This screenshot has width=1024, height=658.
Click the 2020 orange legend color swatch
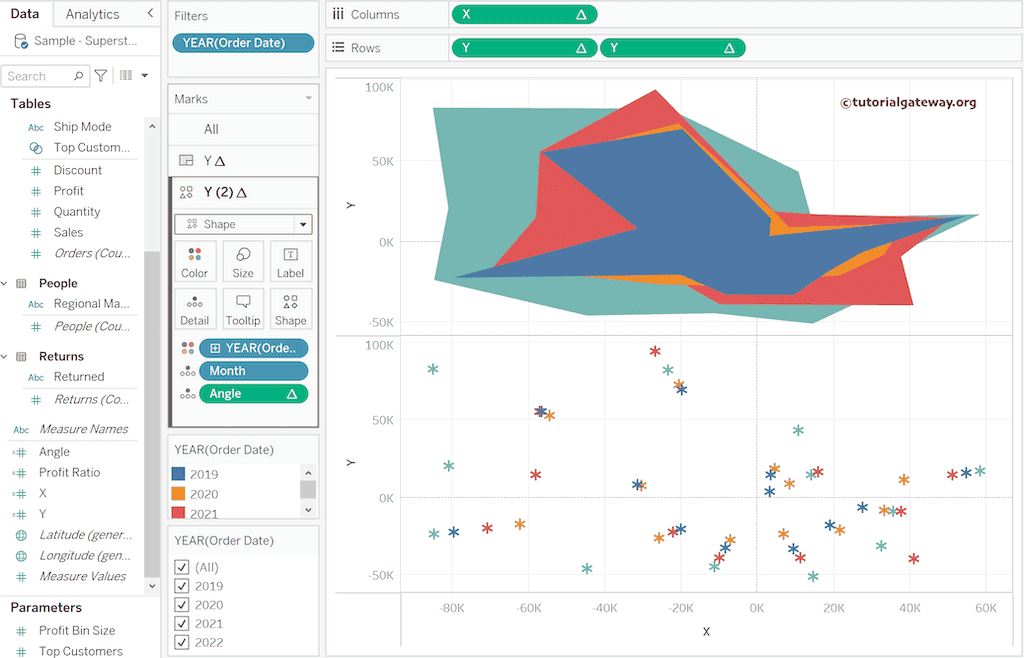(179, 494)
